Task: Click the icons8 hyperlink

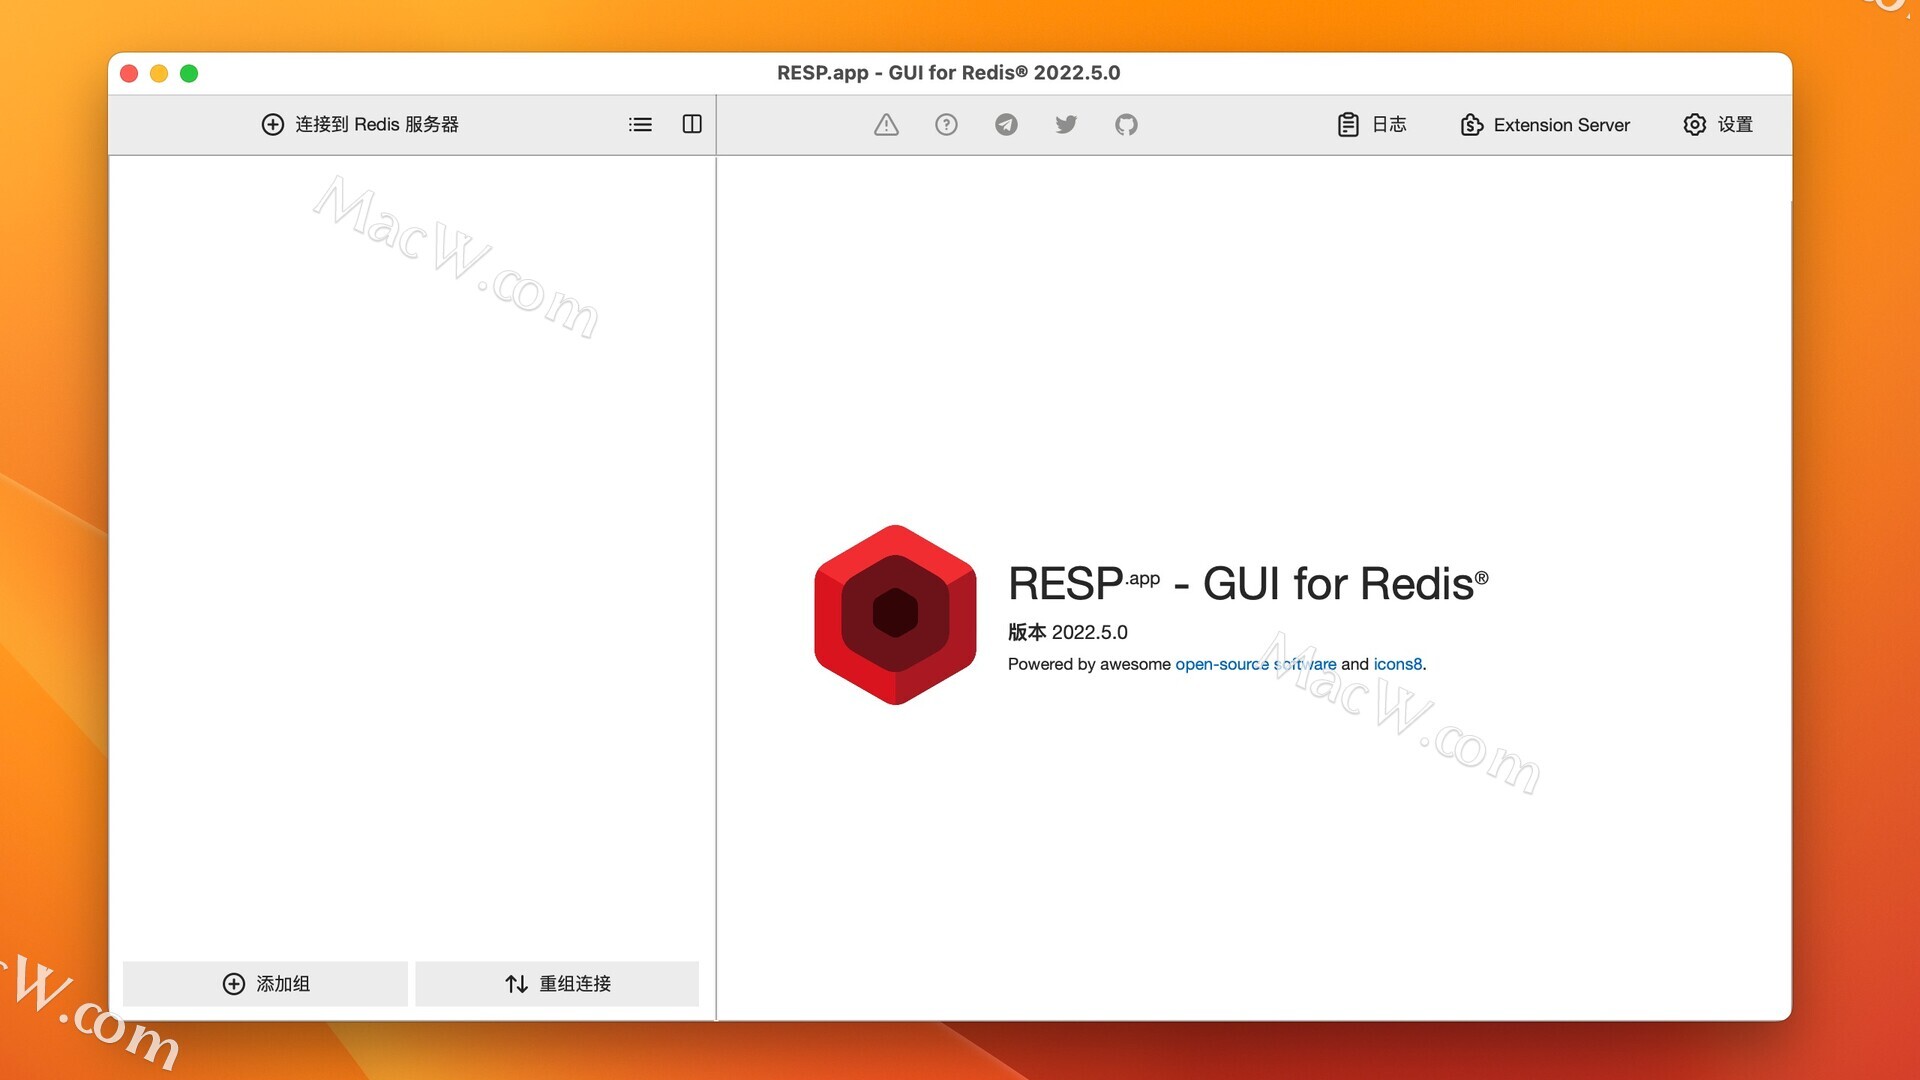Action: tap(1395, 663)
